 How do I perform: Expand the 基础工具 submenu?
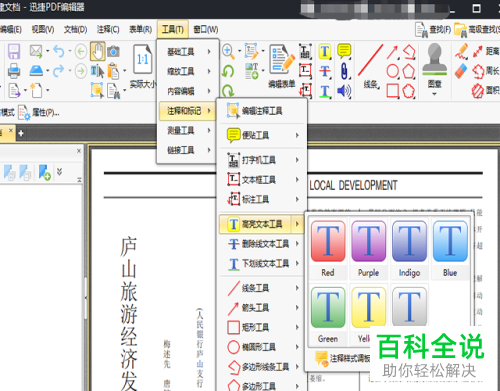click(188, 52)
